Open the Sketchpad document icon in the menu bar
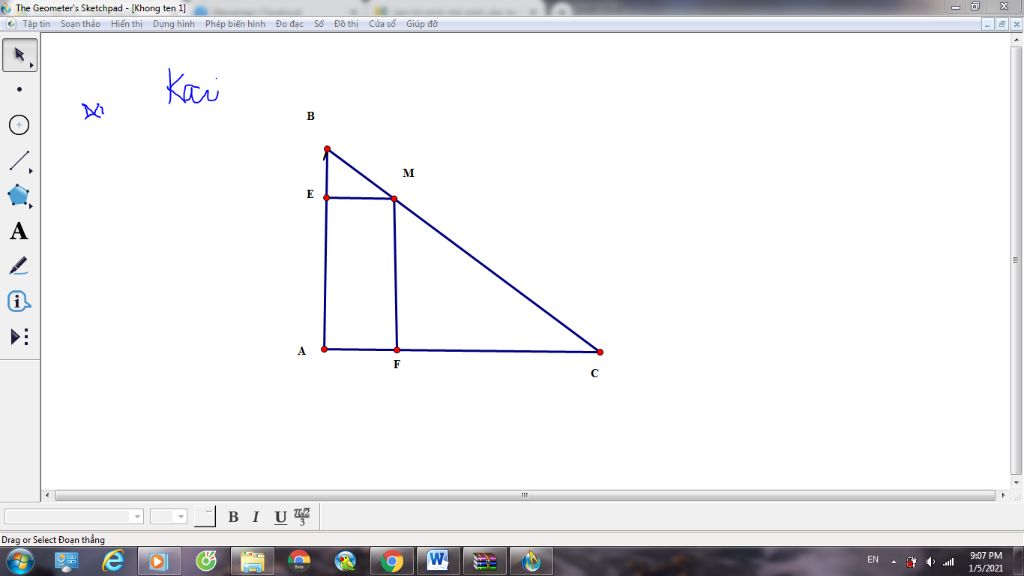 [10, 24]
